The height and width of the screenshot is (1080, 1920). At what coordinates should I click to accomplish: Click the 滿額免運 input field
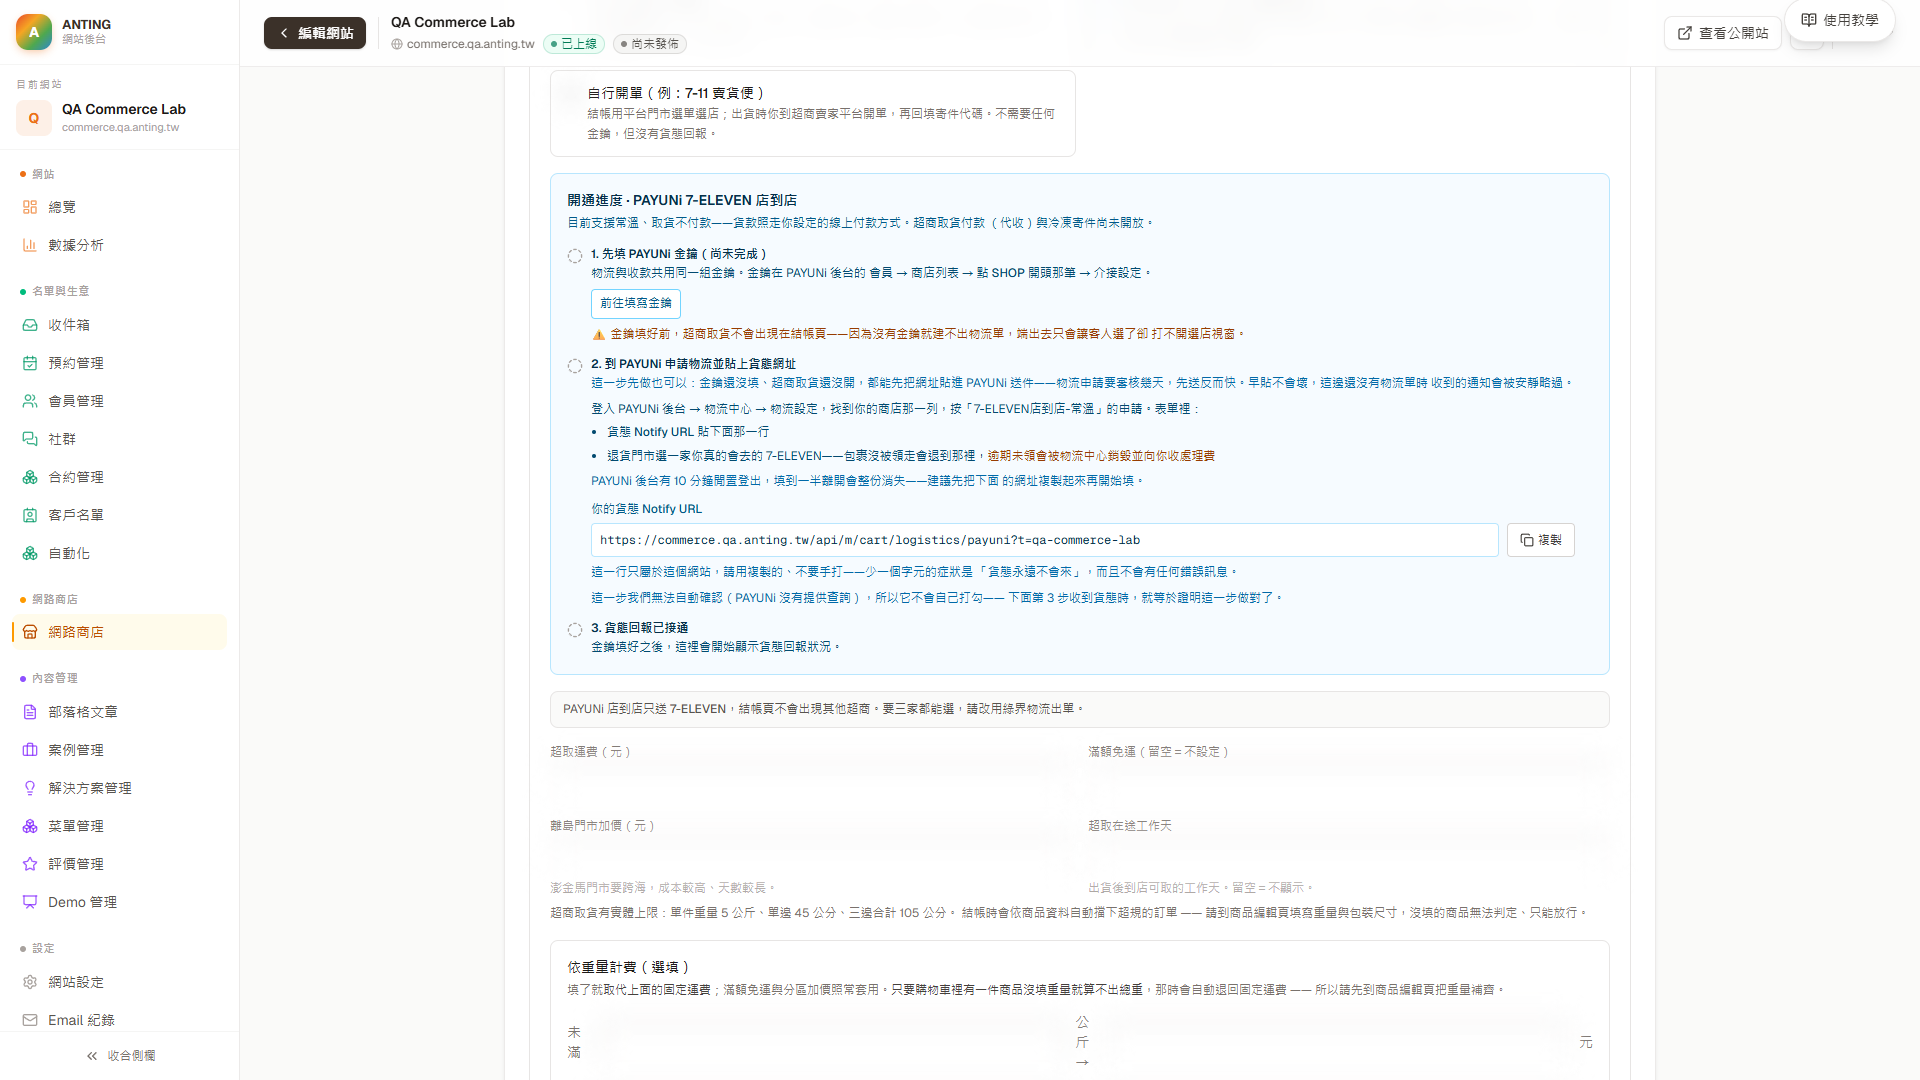tap(1349, 783)
